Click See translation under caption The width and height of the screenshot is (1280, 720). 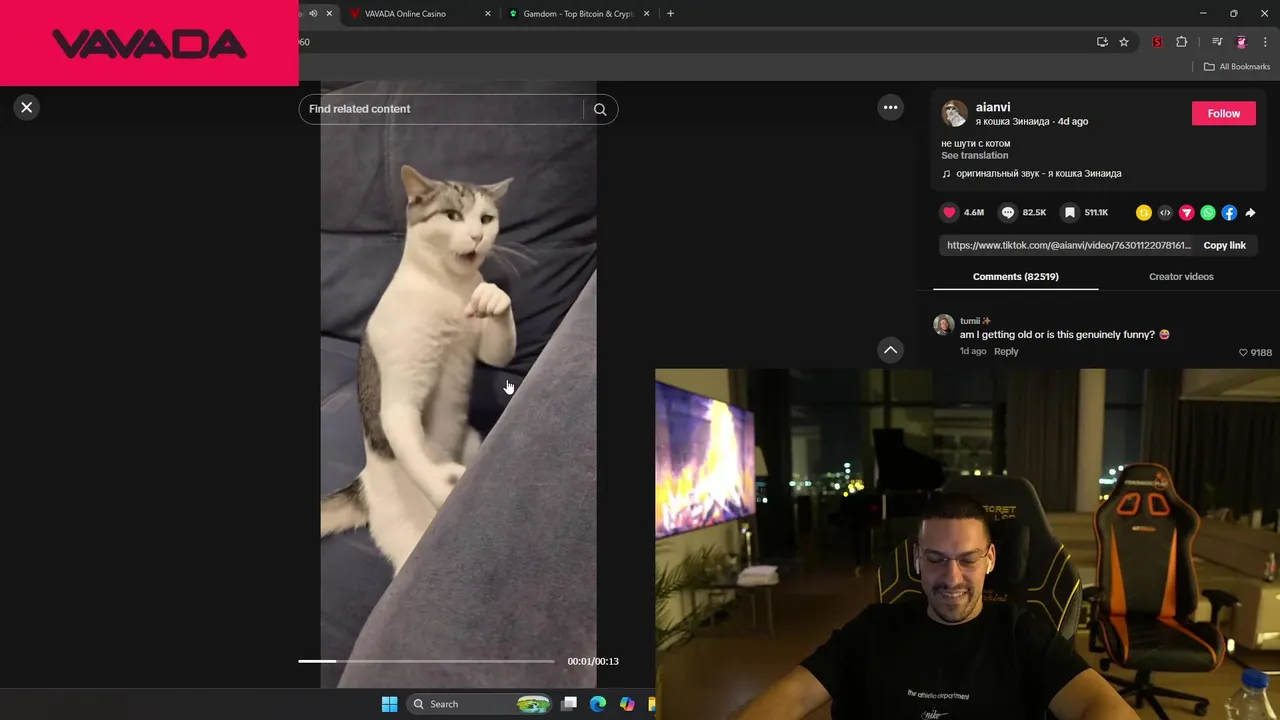(974, 155)
